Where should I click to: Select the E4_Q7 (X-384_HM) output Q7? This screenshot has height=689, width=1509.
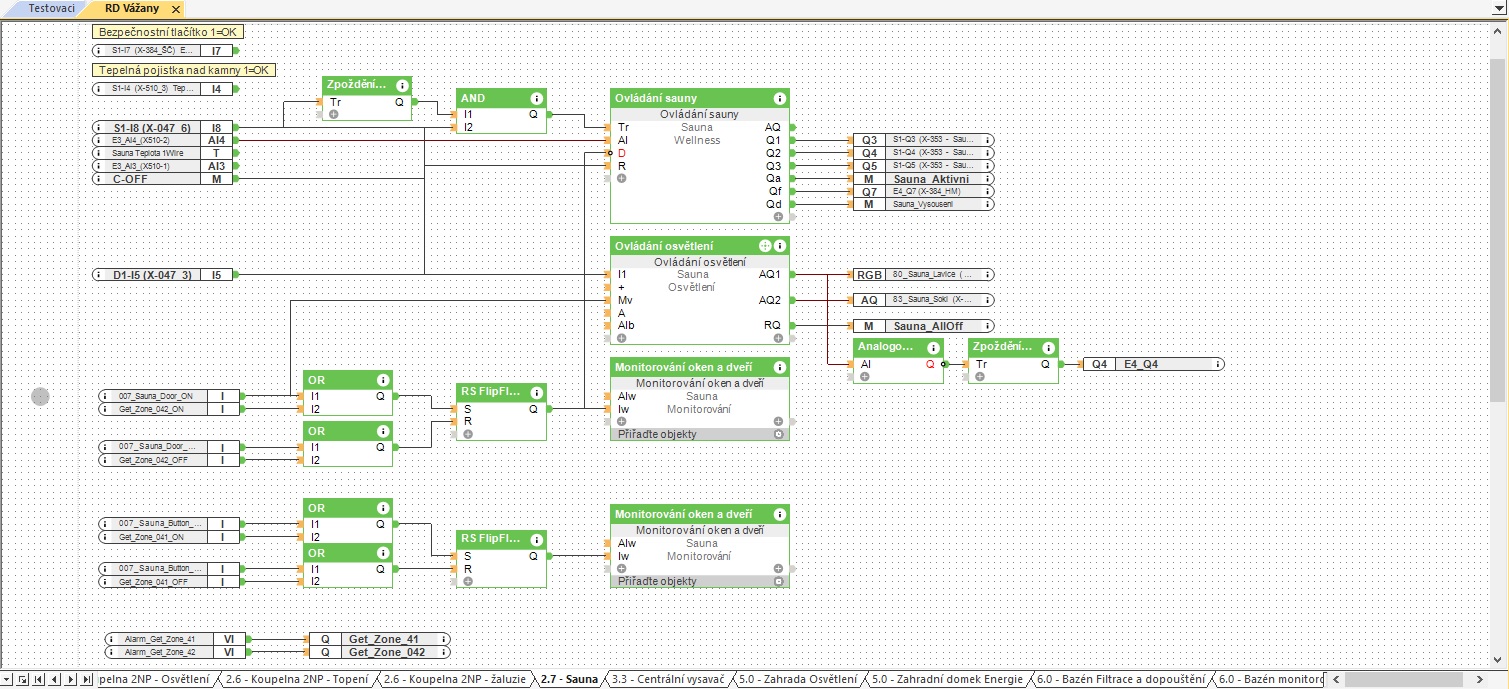pyautogui.click(x=923, y=191)
